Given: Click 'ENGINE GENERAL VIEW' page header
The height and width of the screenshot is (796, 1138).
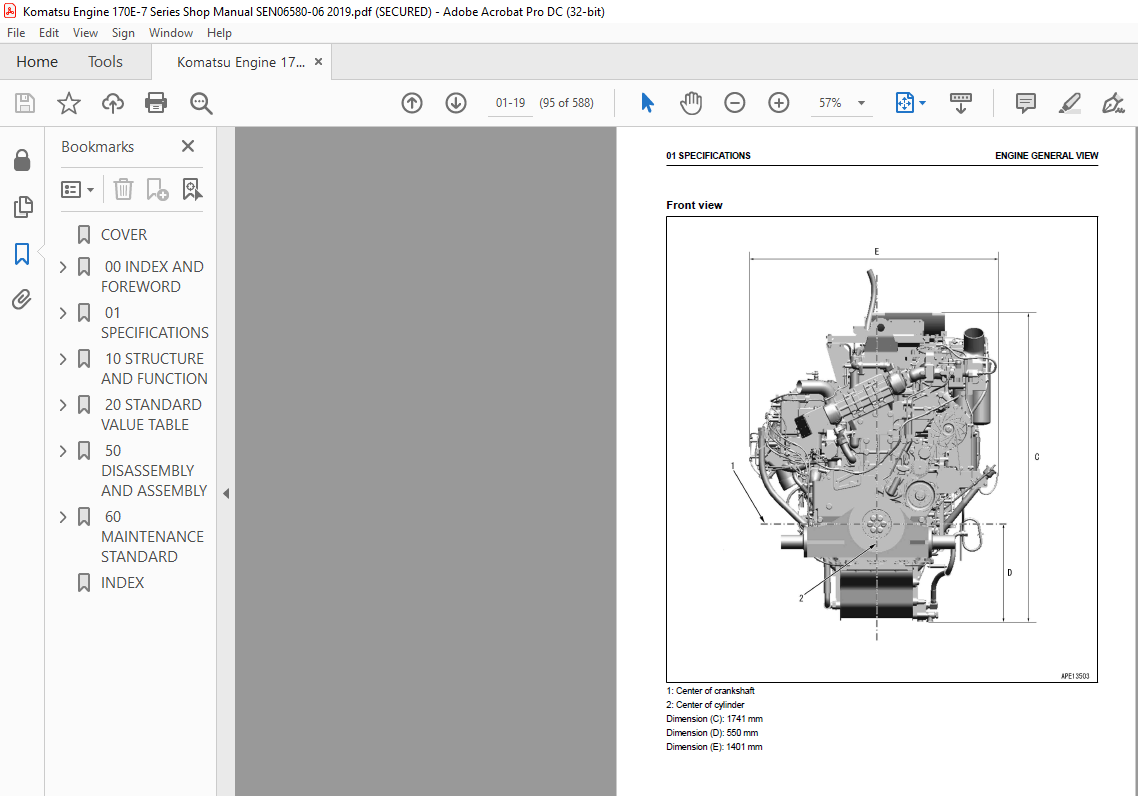Looking at the screenshot, I should [x=1047, y=156].
